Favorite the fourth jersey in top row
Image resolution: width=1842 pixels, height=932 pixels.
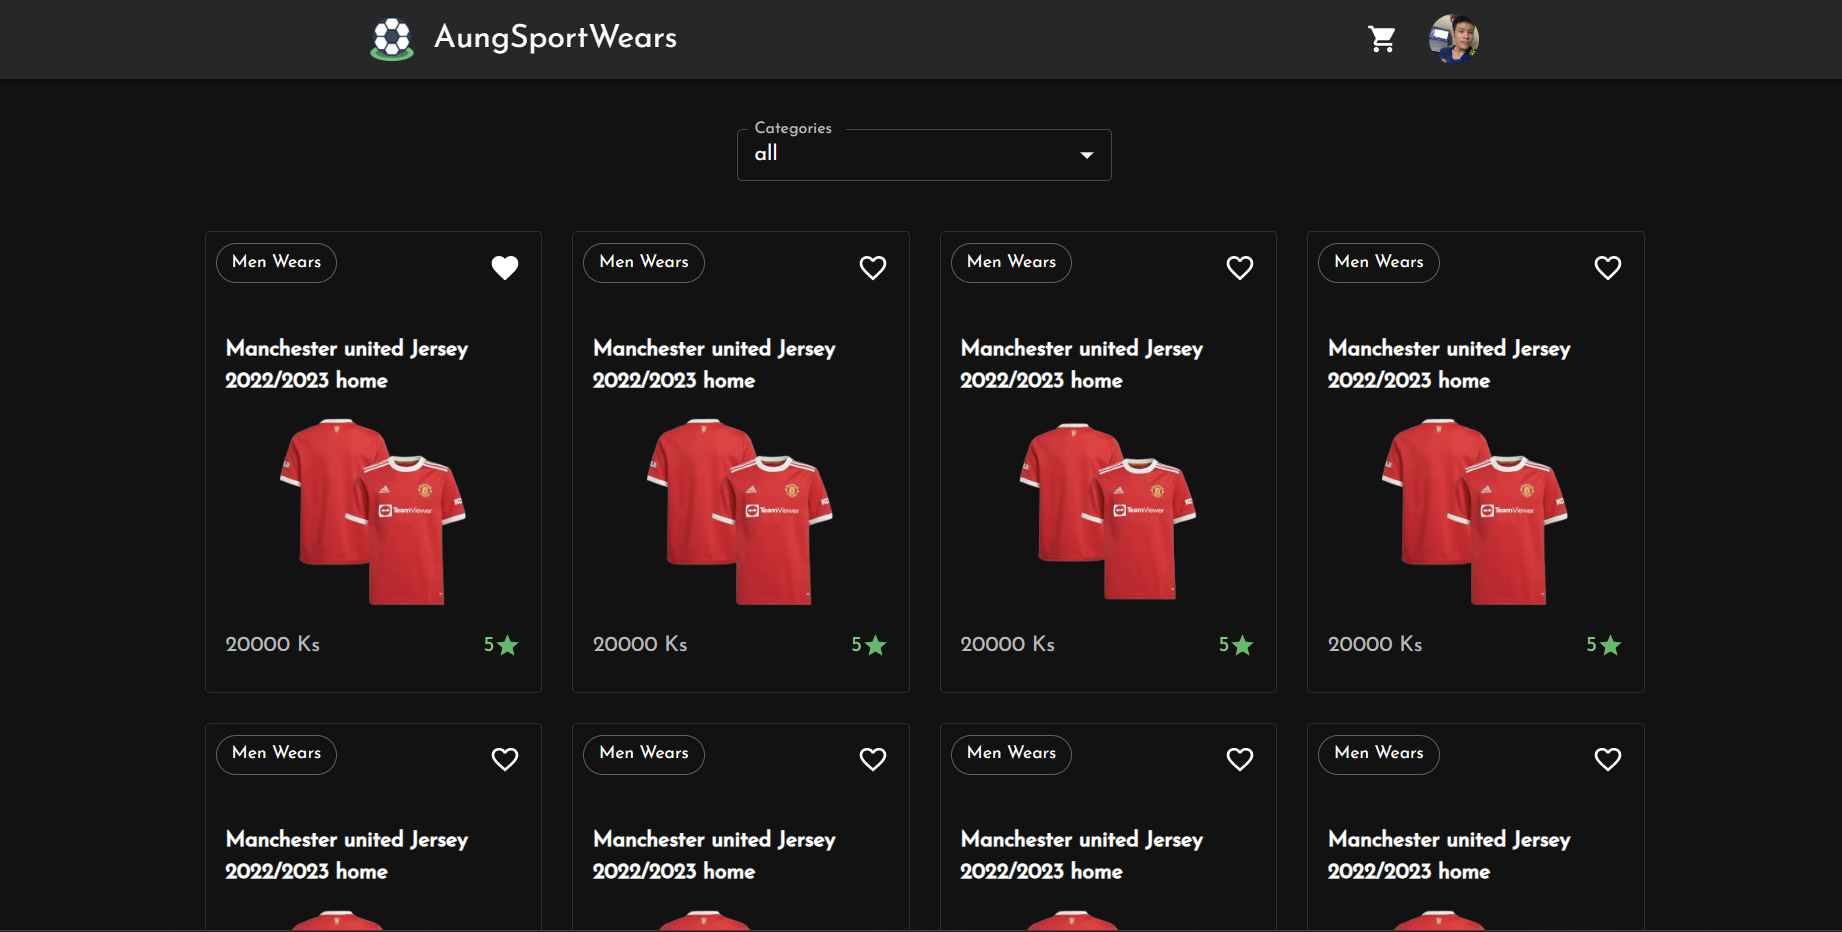(1607, 267)
